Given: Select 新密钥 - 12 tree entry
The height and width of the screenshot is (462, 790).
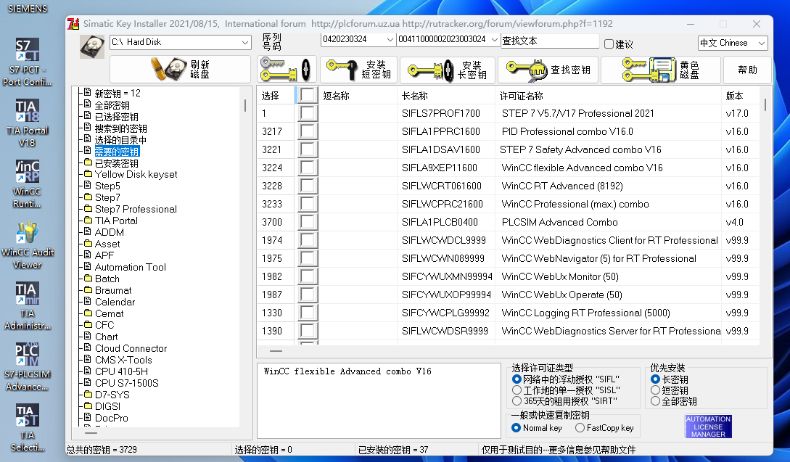Looking at the screenshot, I should (x=117, y=93).
